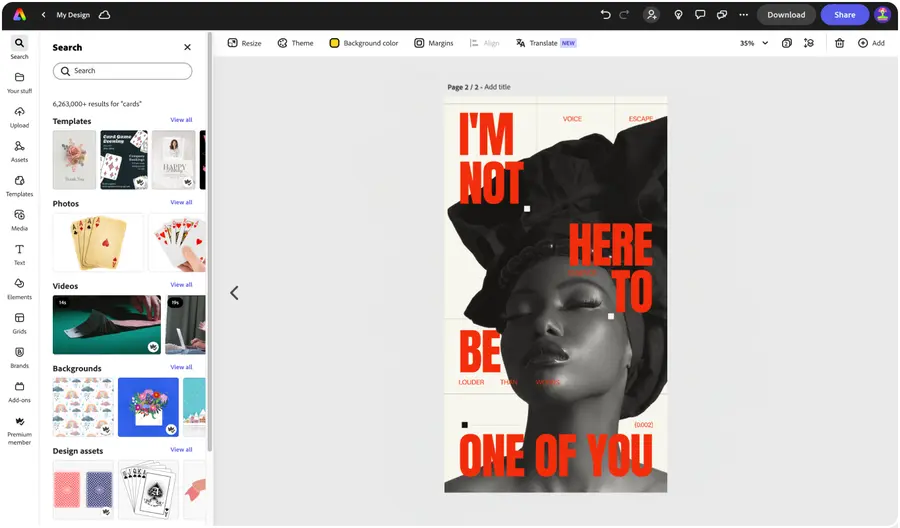Open the Brands panel
Screen dimensions: 900x528
click(x=20, y=358)
